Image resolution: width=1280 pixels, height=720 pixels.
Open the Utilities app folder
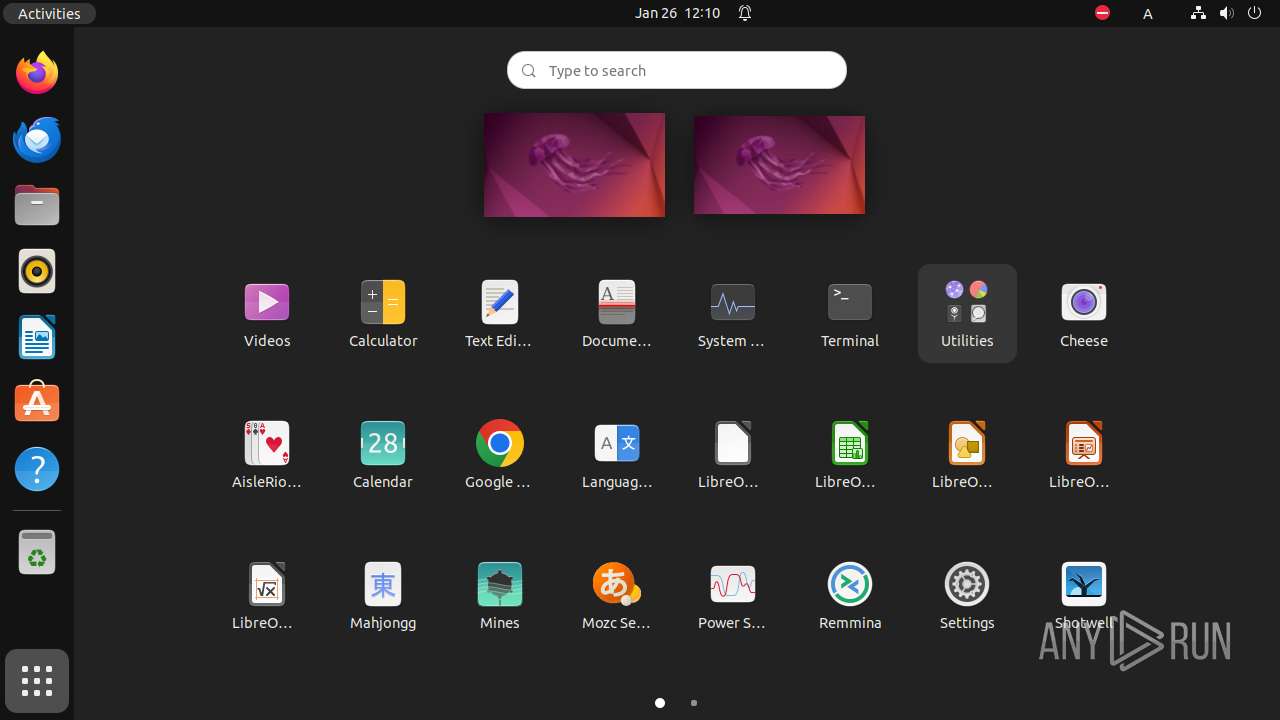coord(967,313)
